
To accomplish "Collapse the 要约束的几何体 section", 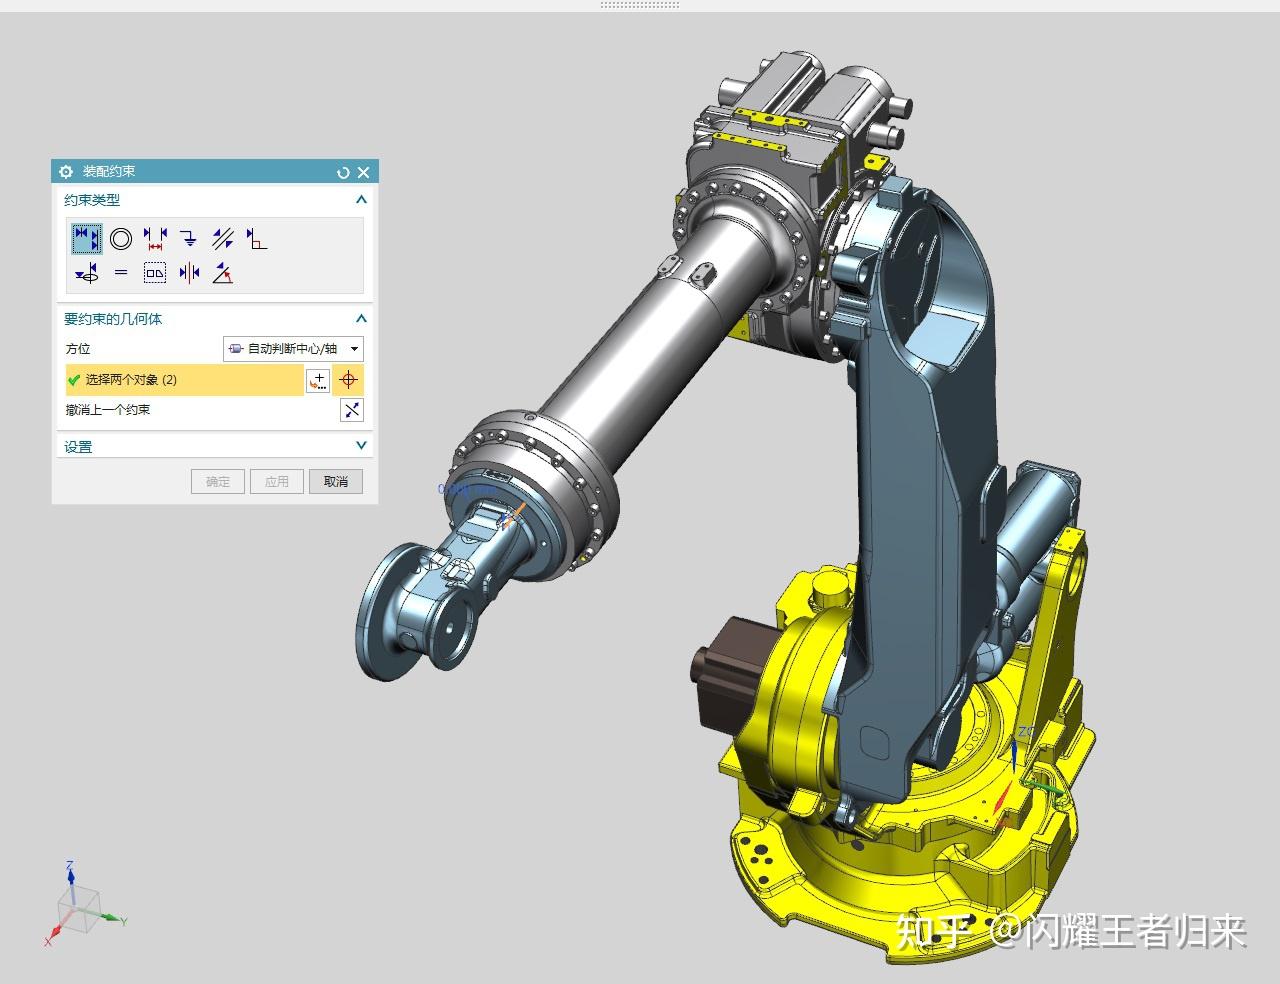I will coord(361,318).
